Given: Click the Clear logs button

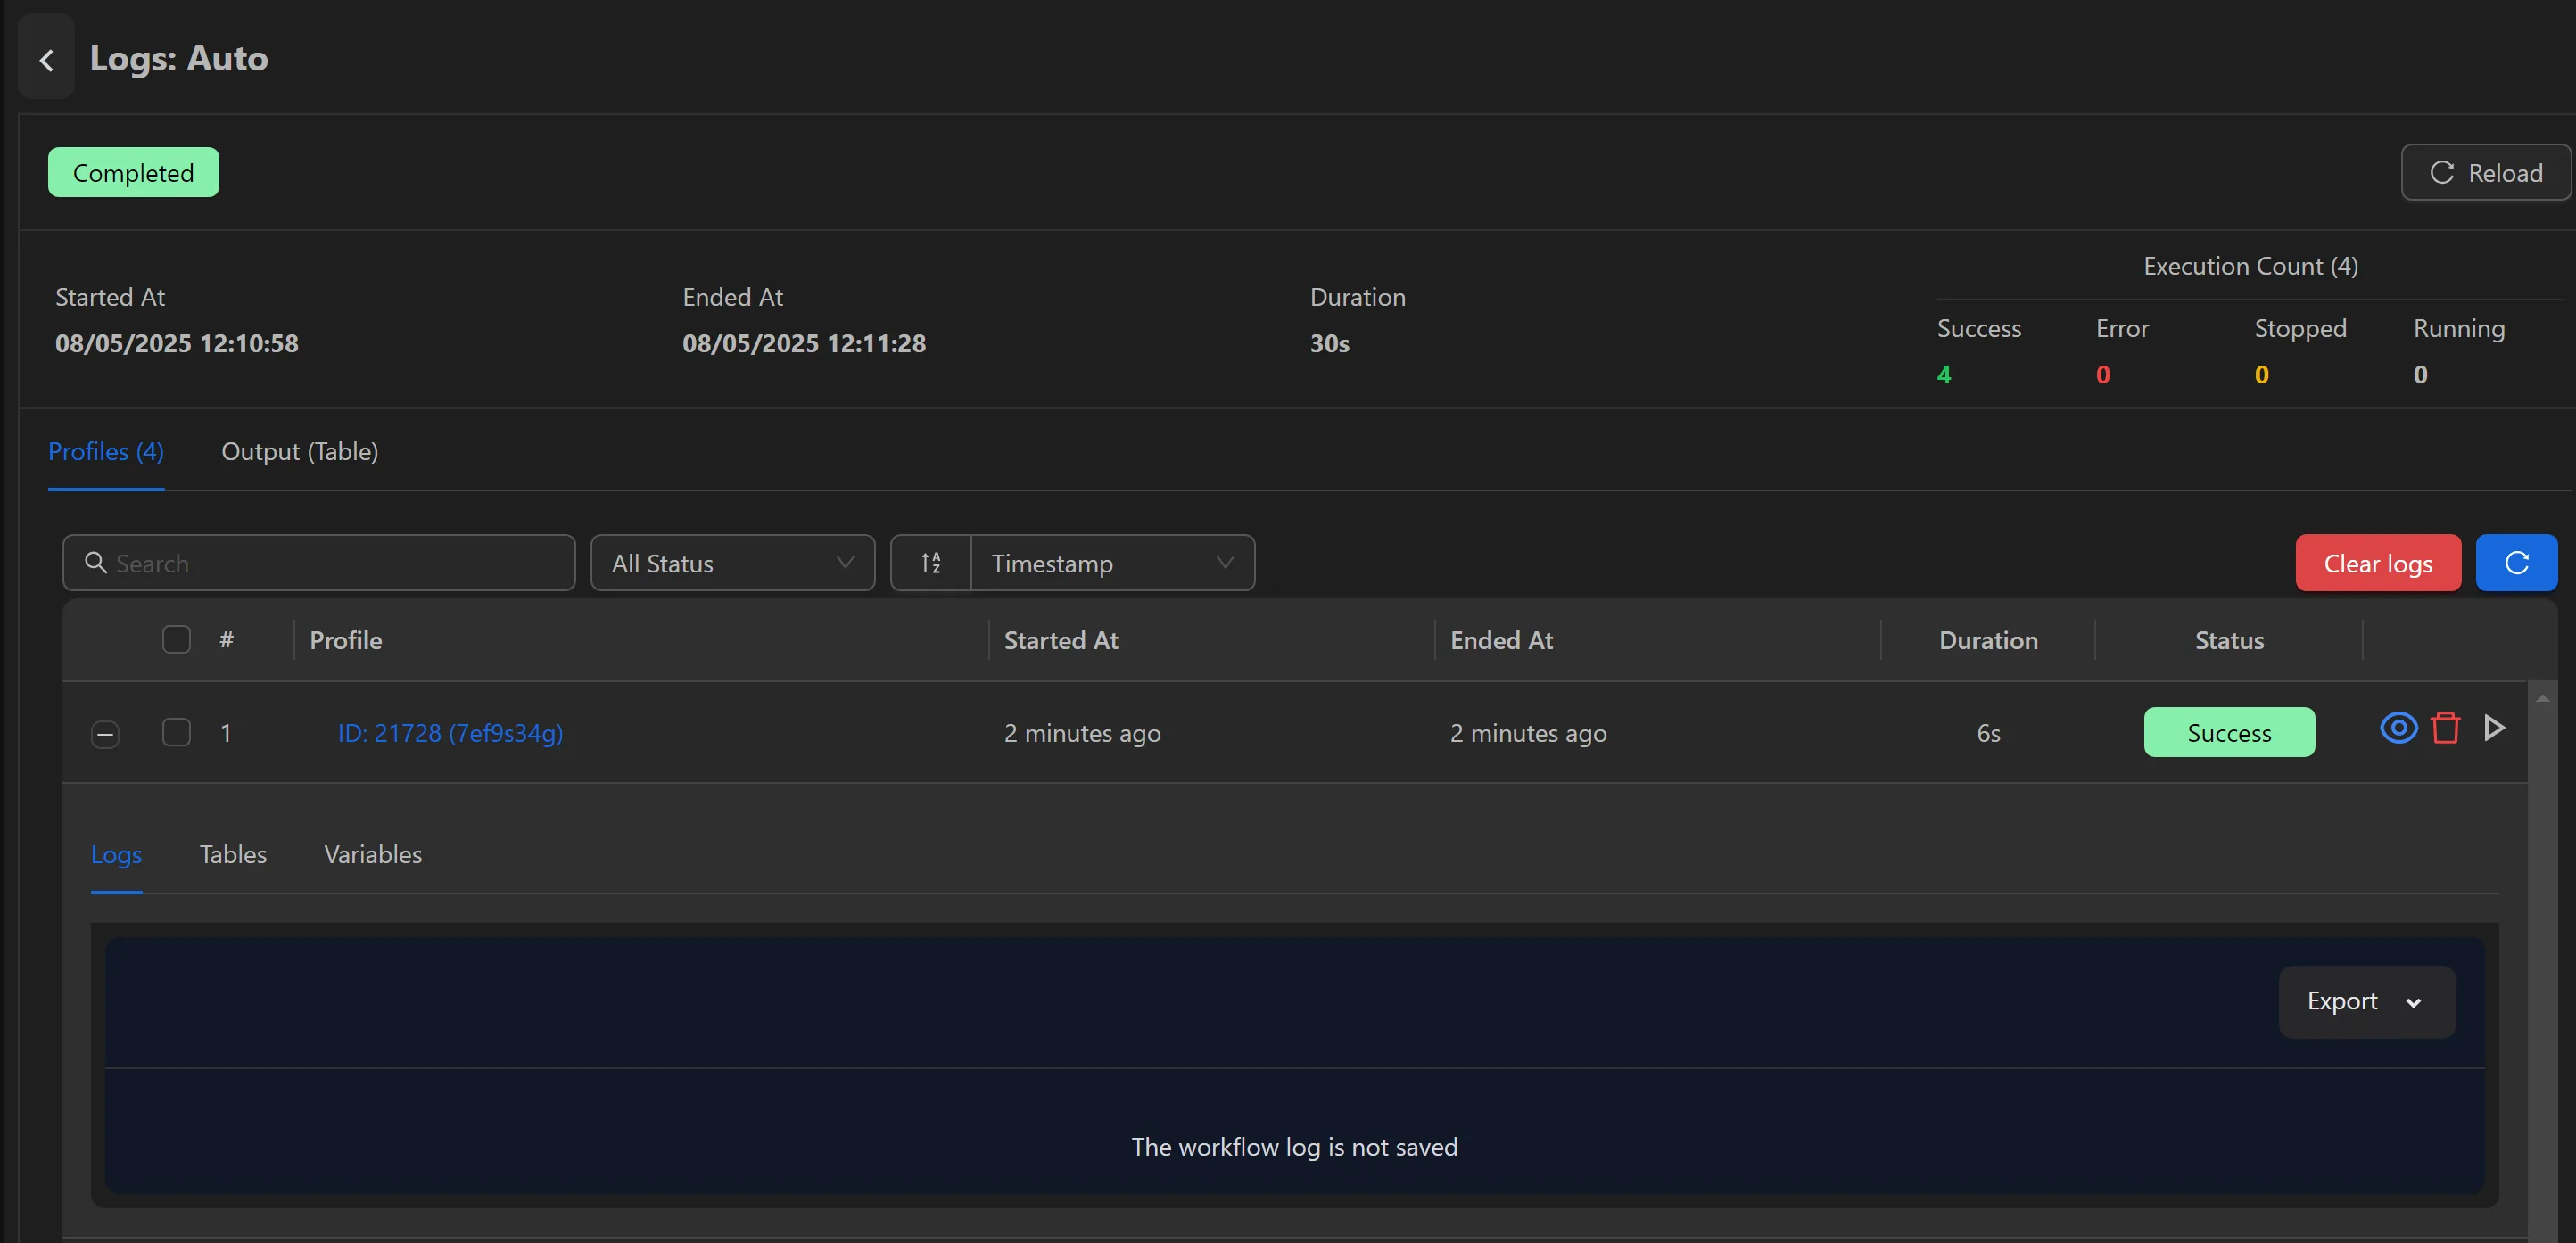Looking at the screenshot, I should [2377, 562].
